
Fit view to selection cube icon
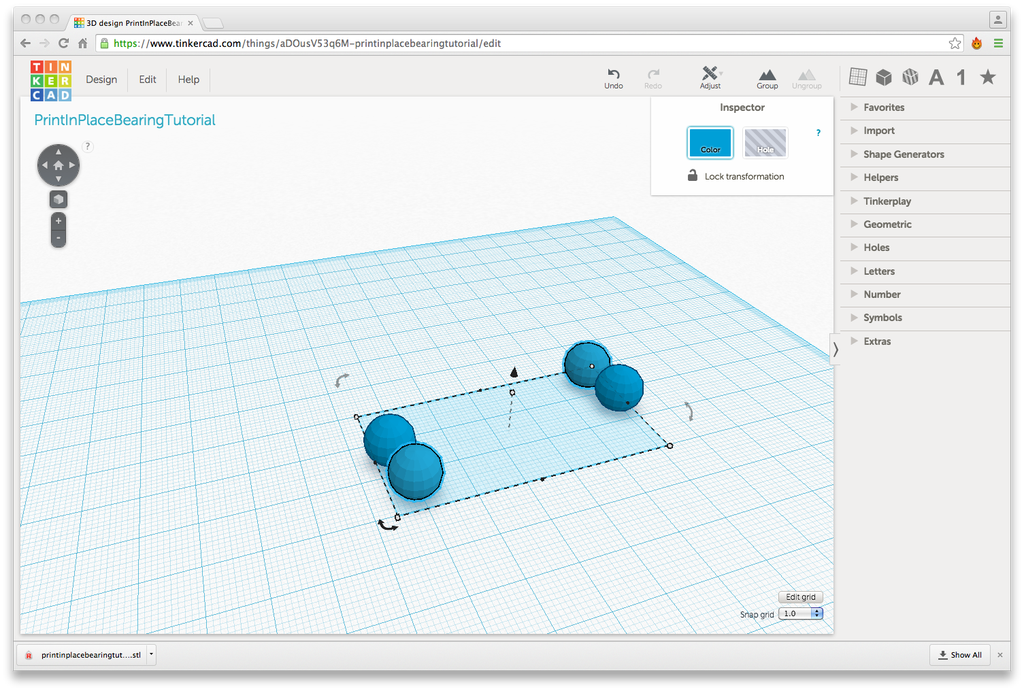58,199
